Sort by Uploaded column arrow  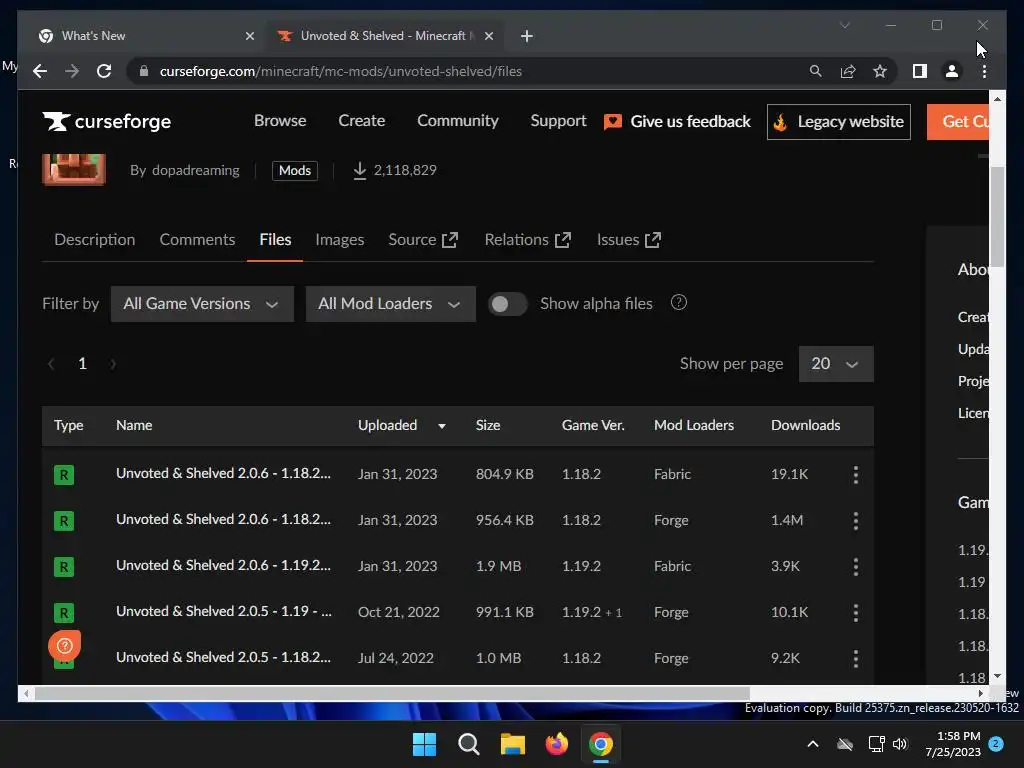(441, 426)
